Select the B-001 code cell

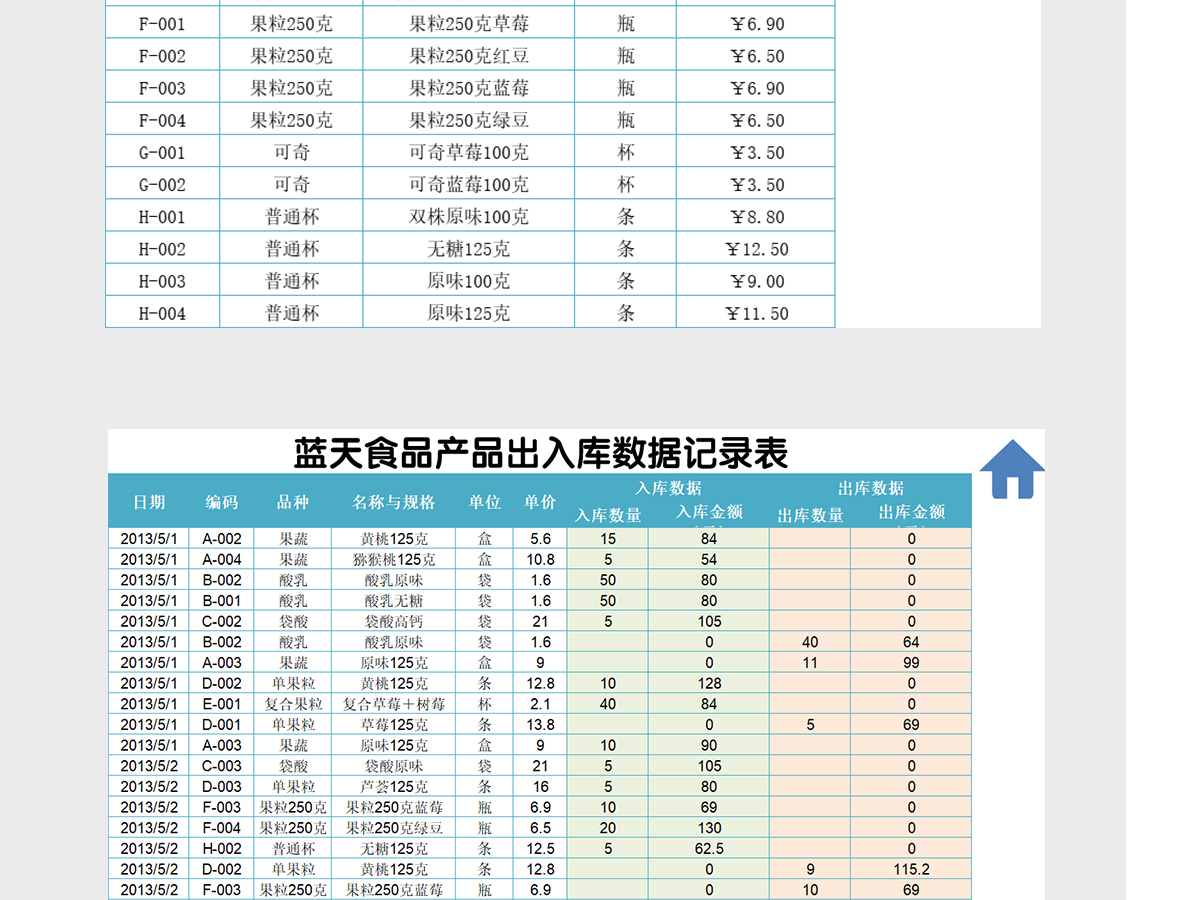(222, 601)
